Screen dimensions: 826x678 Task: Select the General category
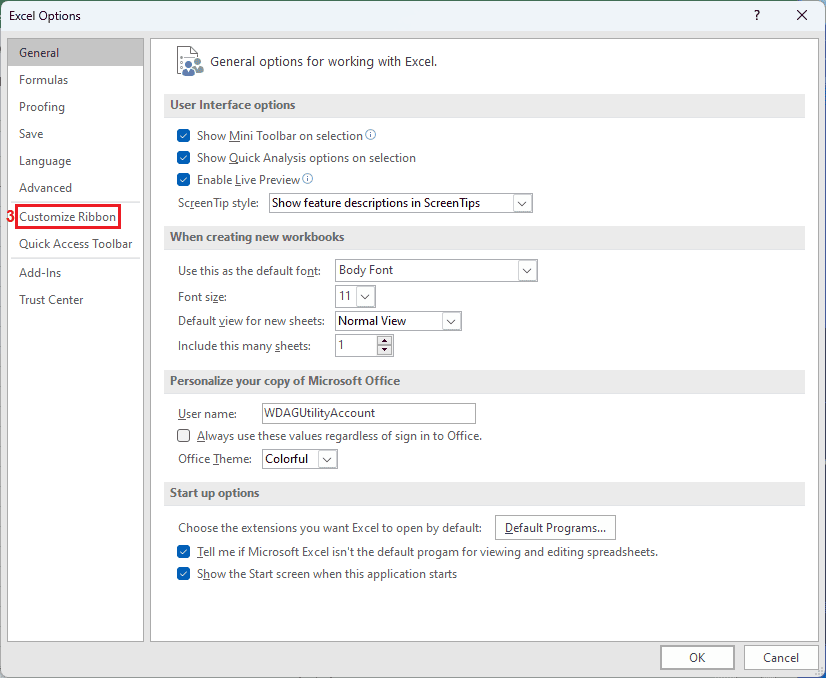click(76, 53)
